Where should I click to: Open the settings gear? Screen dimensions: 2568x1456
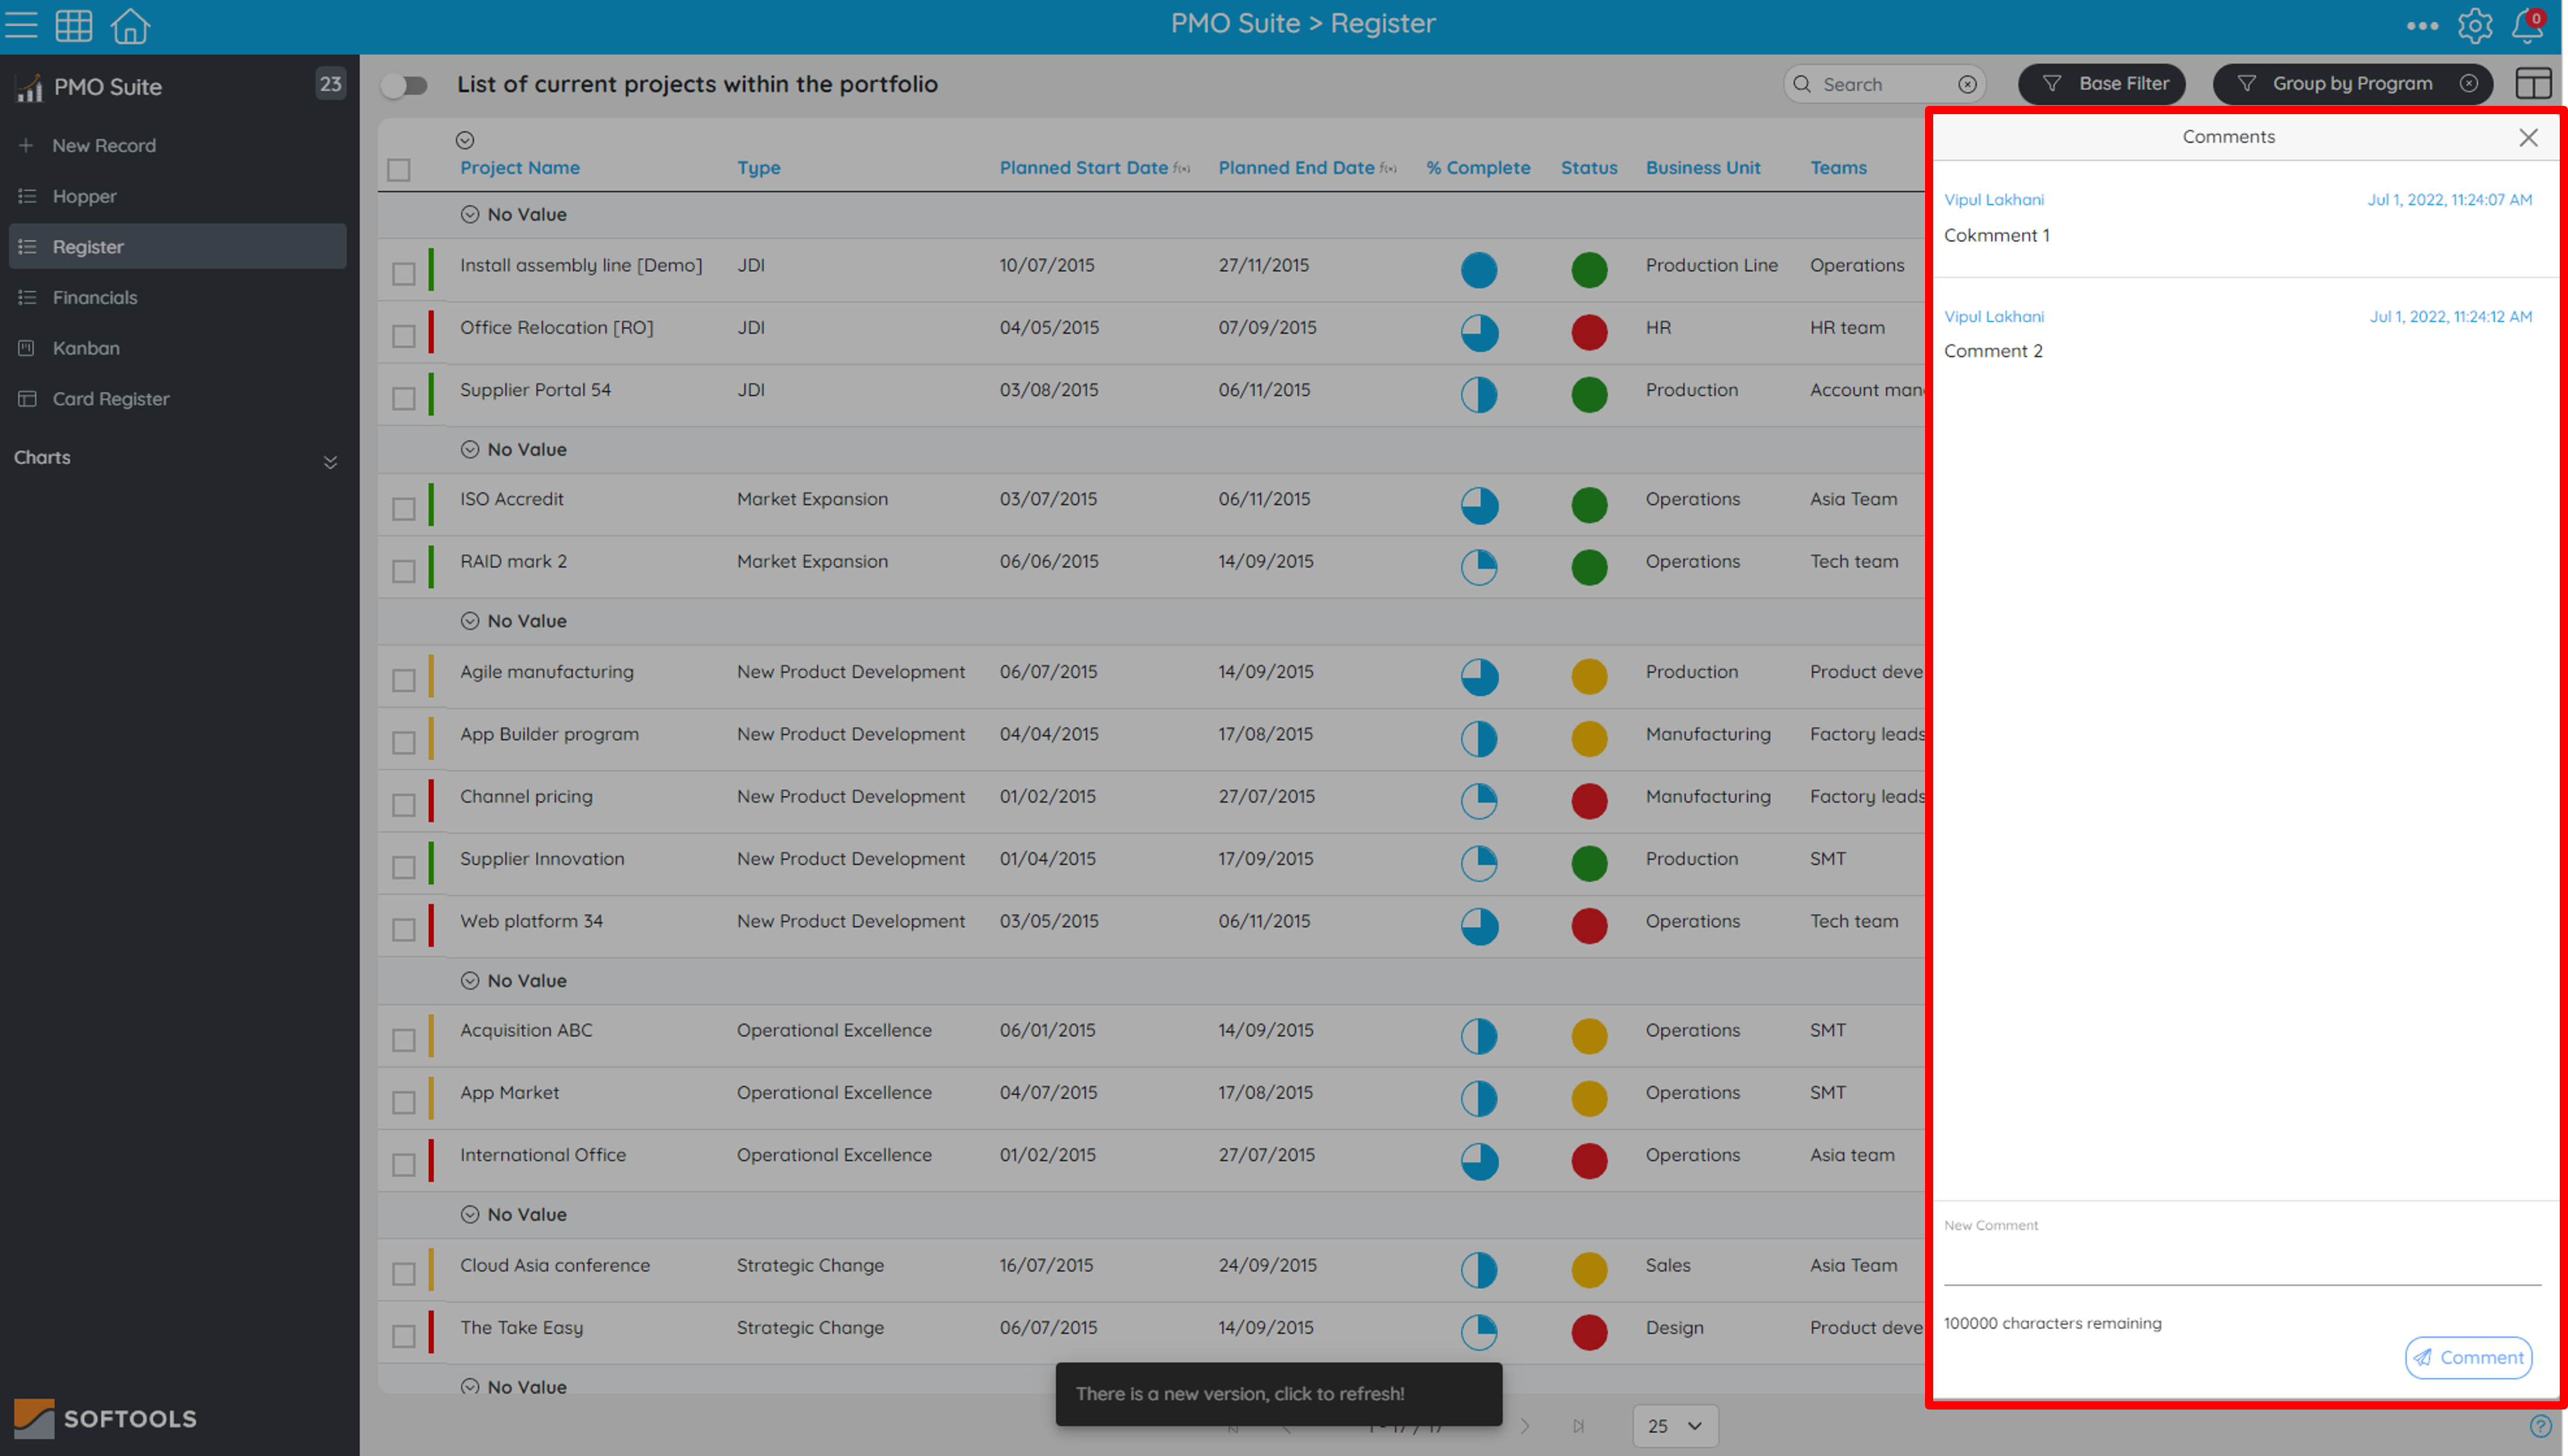click(2475, 26)
